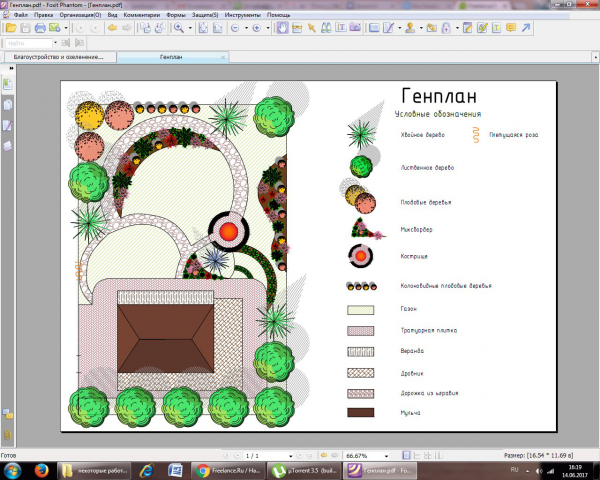The image size is (600, 480).
Task: Switch to Freelance.Ru Chrome window in taskbar
Action: point(228,471)
